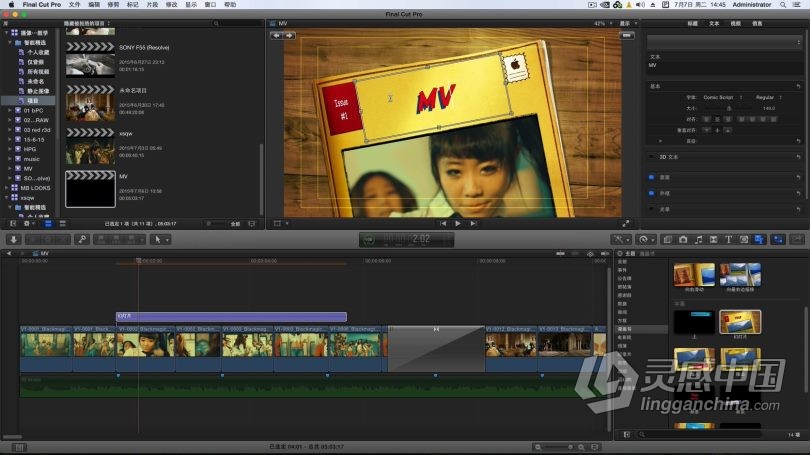Select the purple title clip in timeline
The image size is (810, 455).
231,316
